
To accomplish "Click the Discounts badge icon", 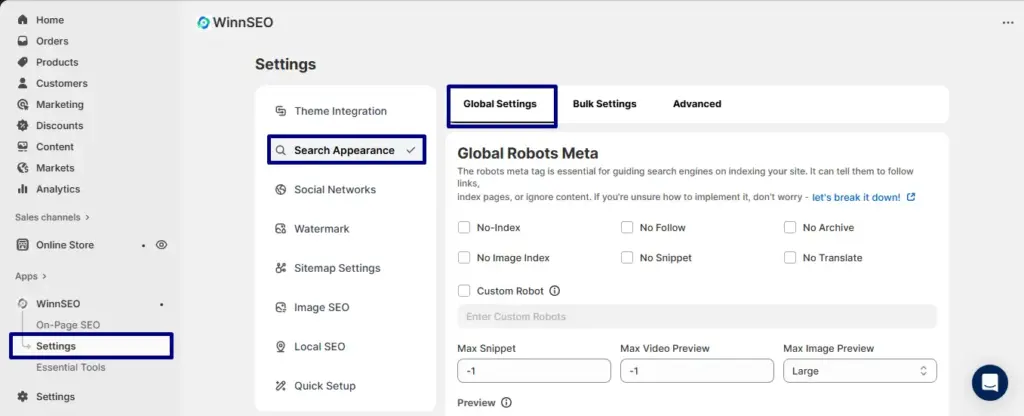I will click(x=23, y=125).
